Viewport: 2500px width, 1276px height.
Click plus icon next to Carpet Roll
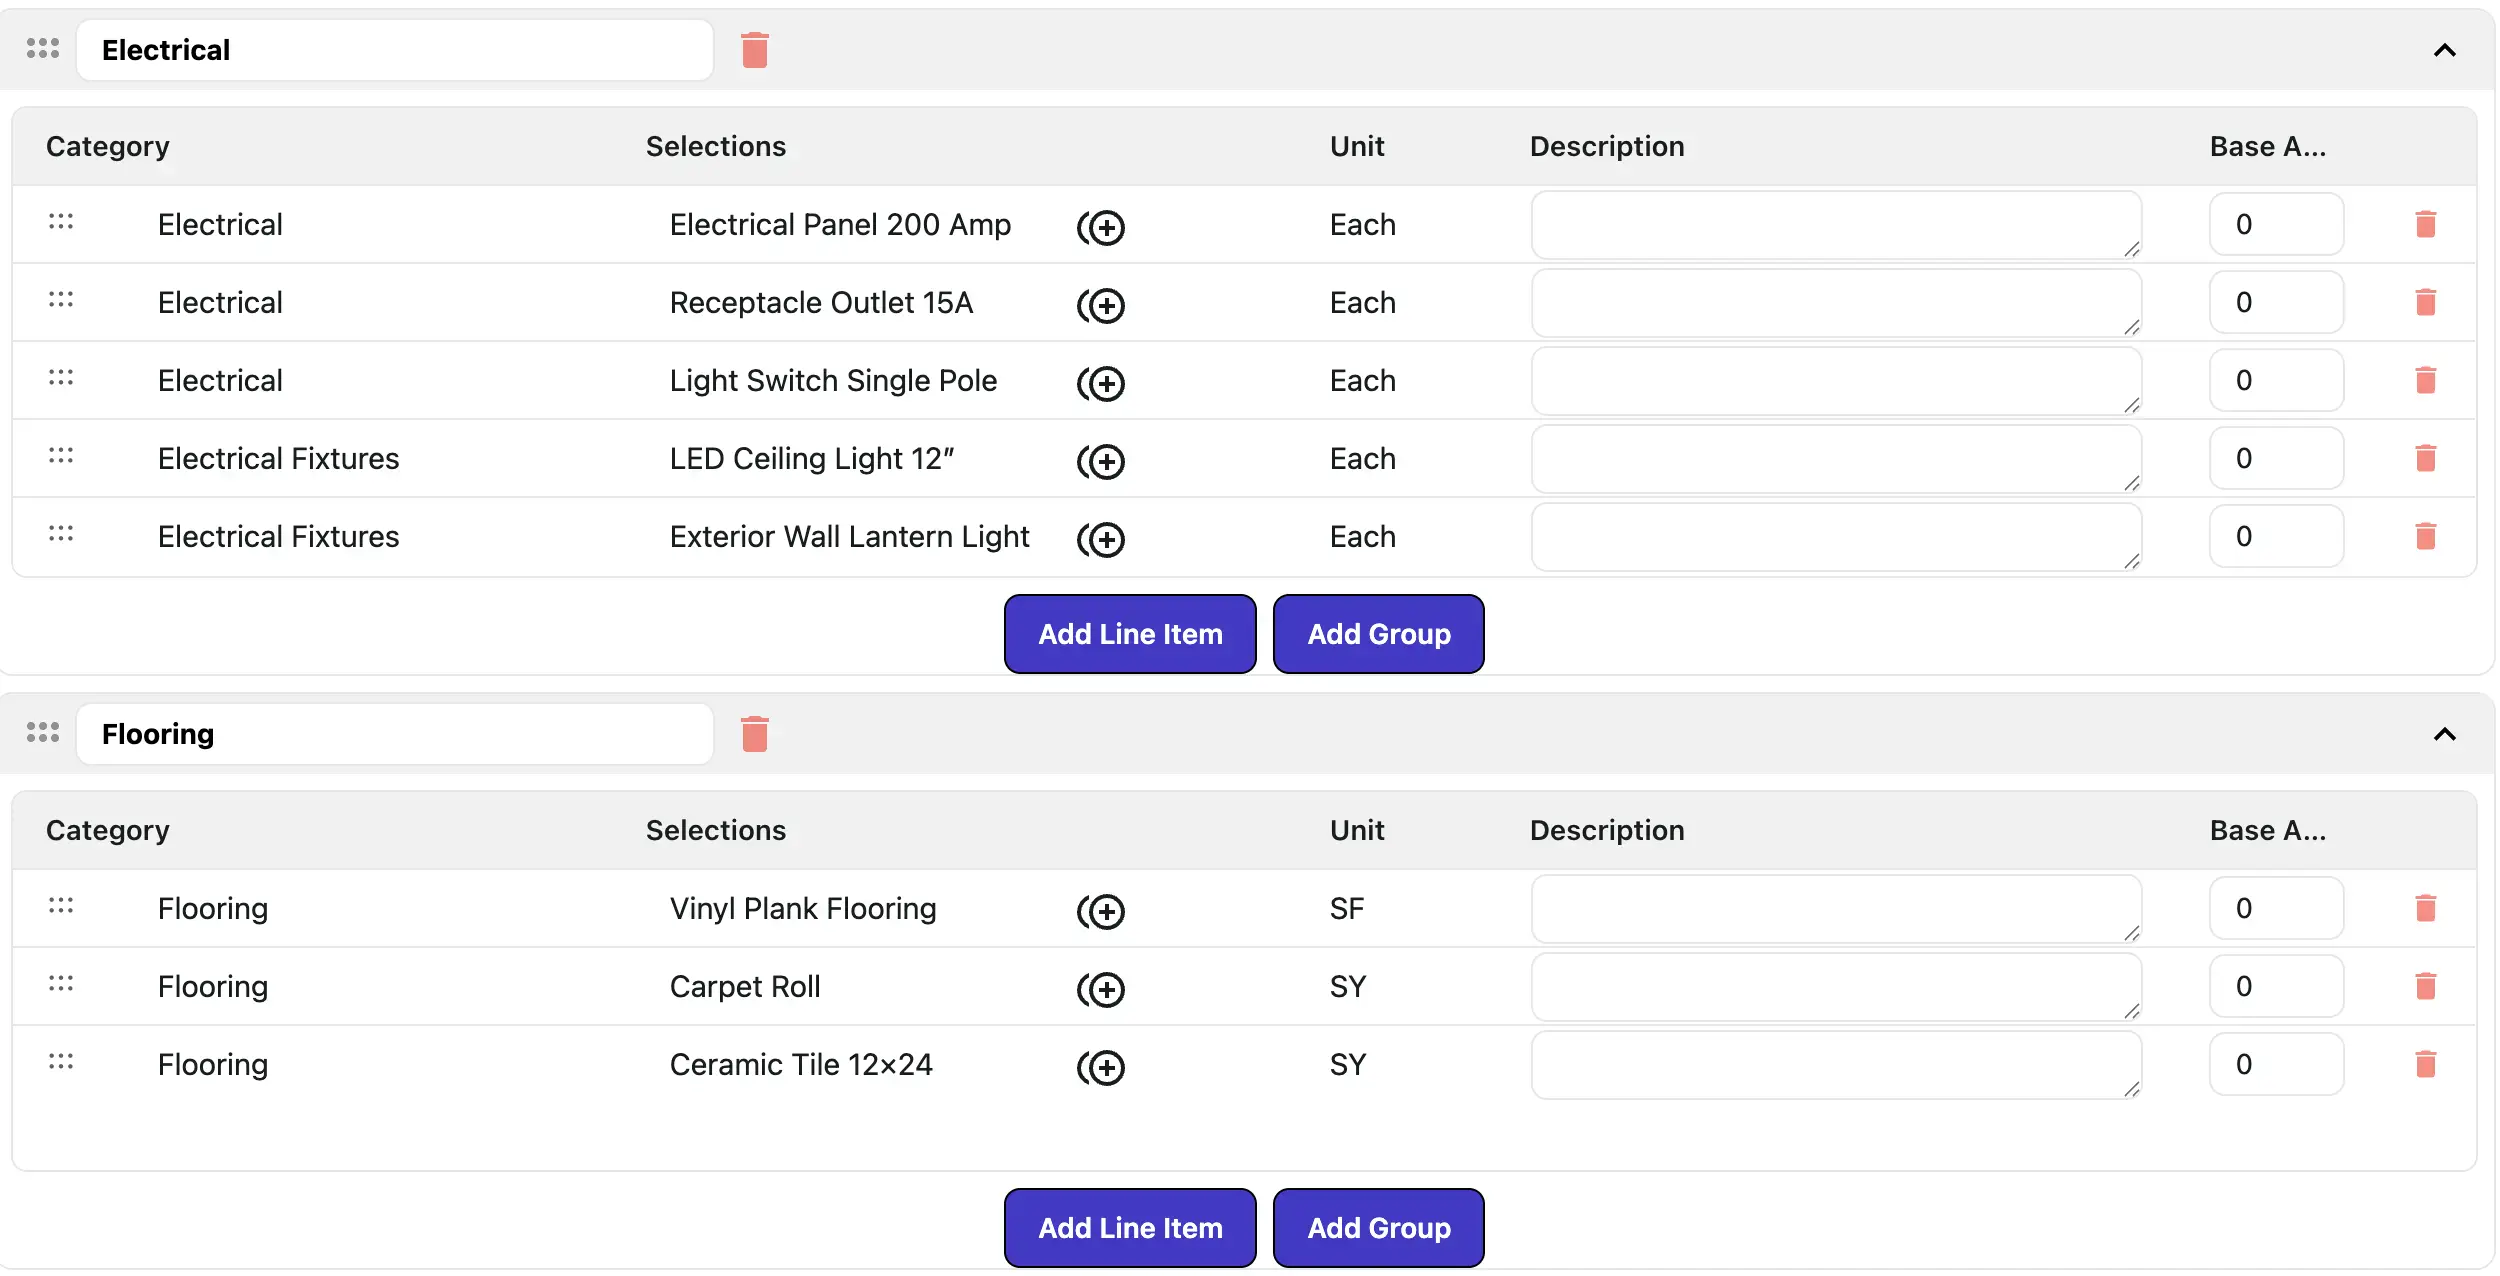pyautogui.click(x=1101, y=989)
